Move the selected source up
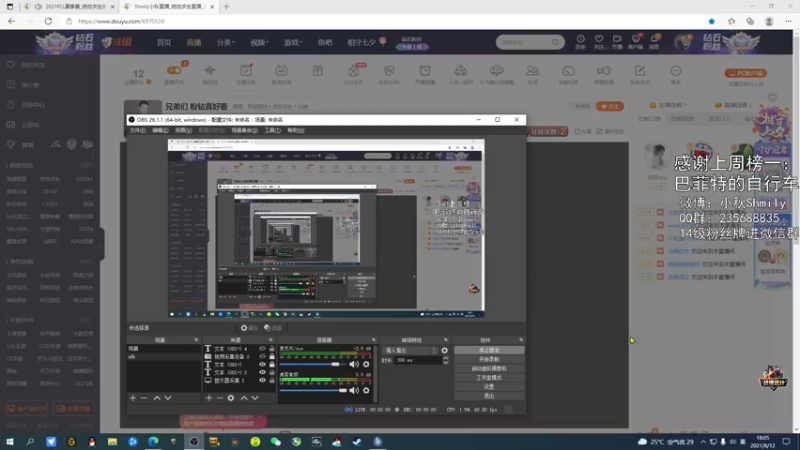The height and width of the screenshot is (450, 800). (x=244, y=398)
